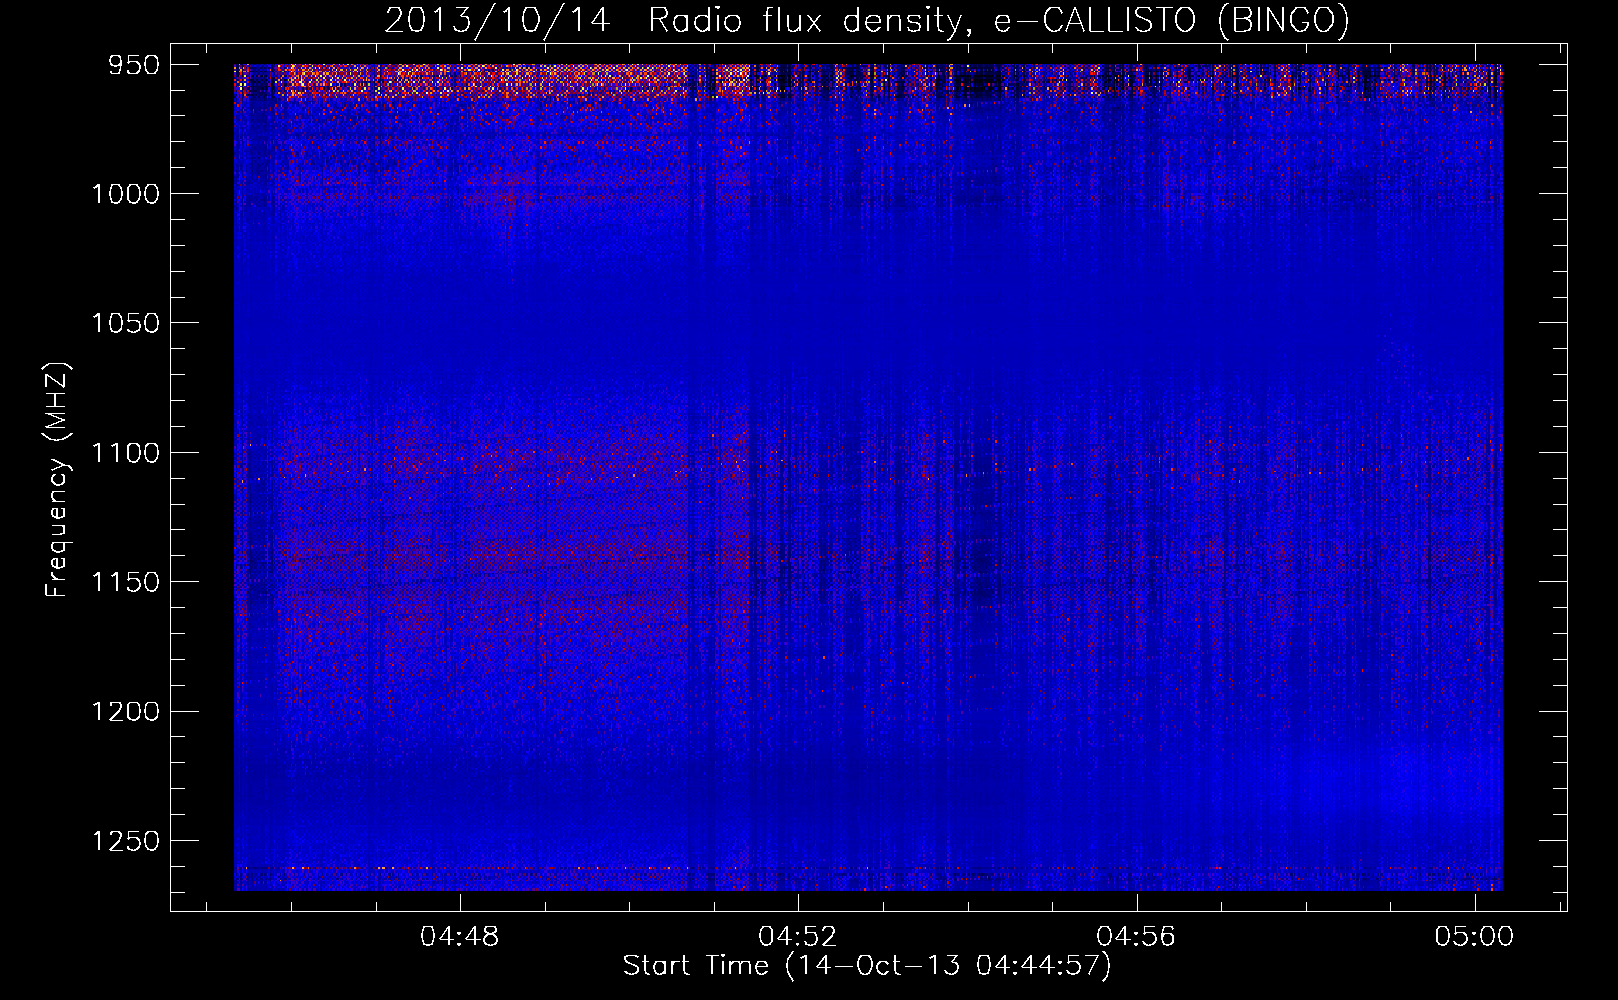The image size is (1618, 1000).
Task: Click the 'Frequency (MHZ)' axis label
Action: (x=57, y=480)
